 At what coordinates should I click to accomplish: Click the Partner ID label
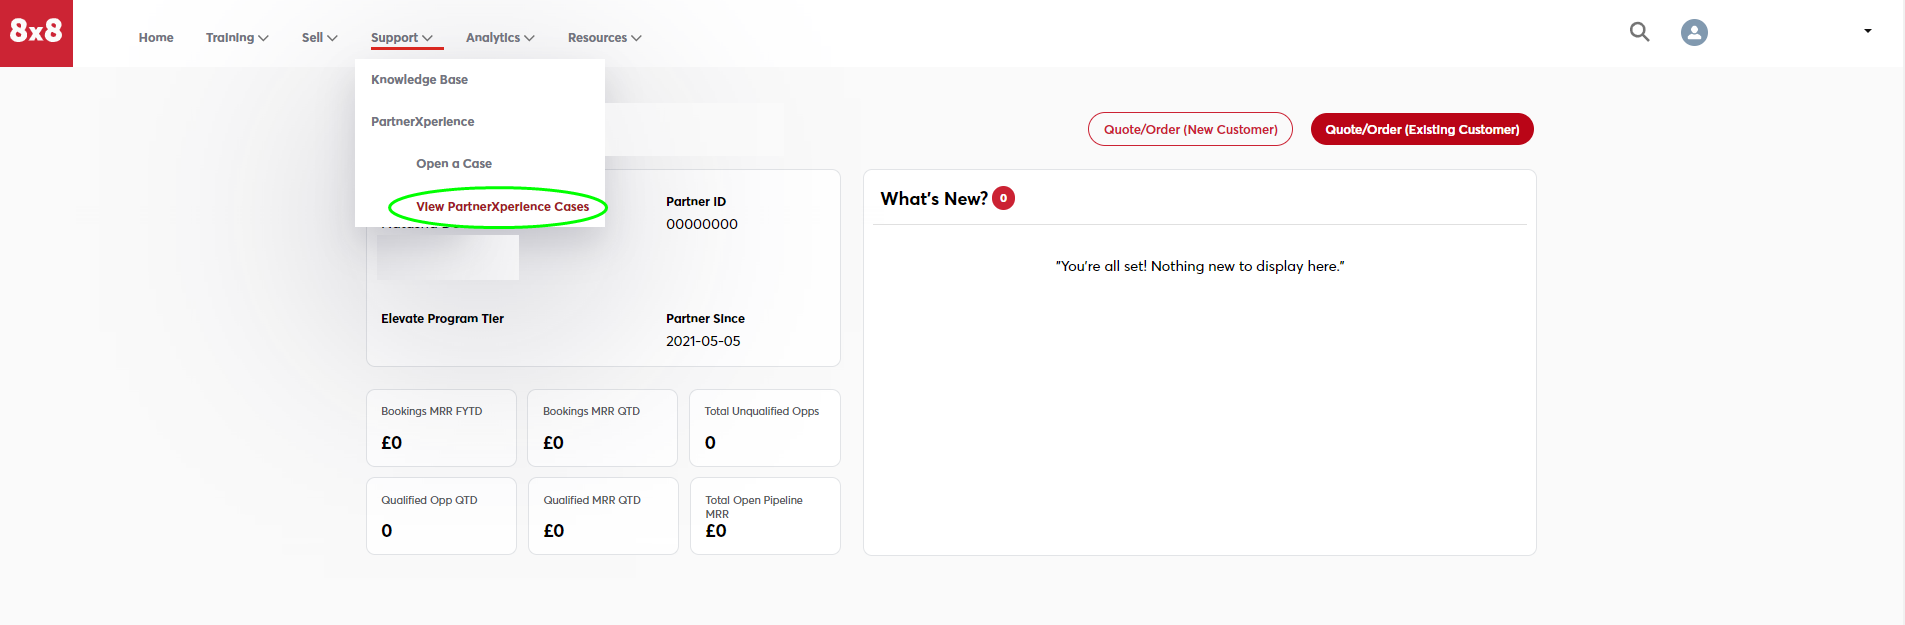coord(696,202)
